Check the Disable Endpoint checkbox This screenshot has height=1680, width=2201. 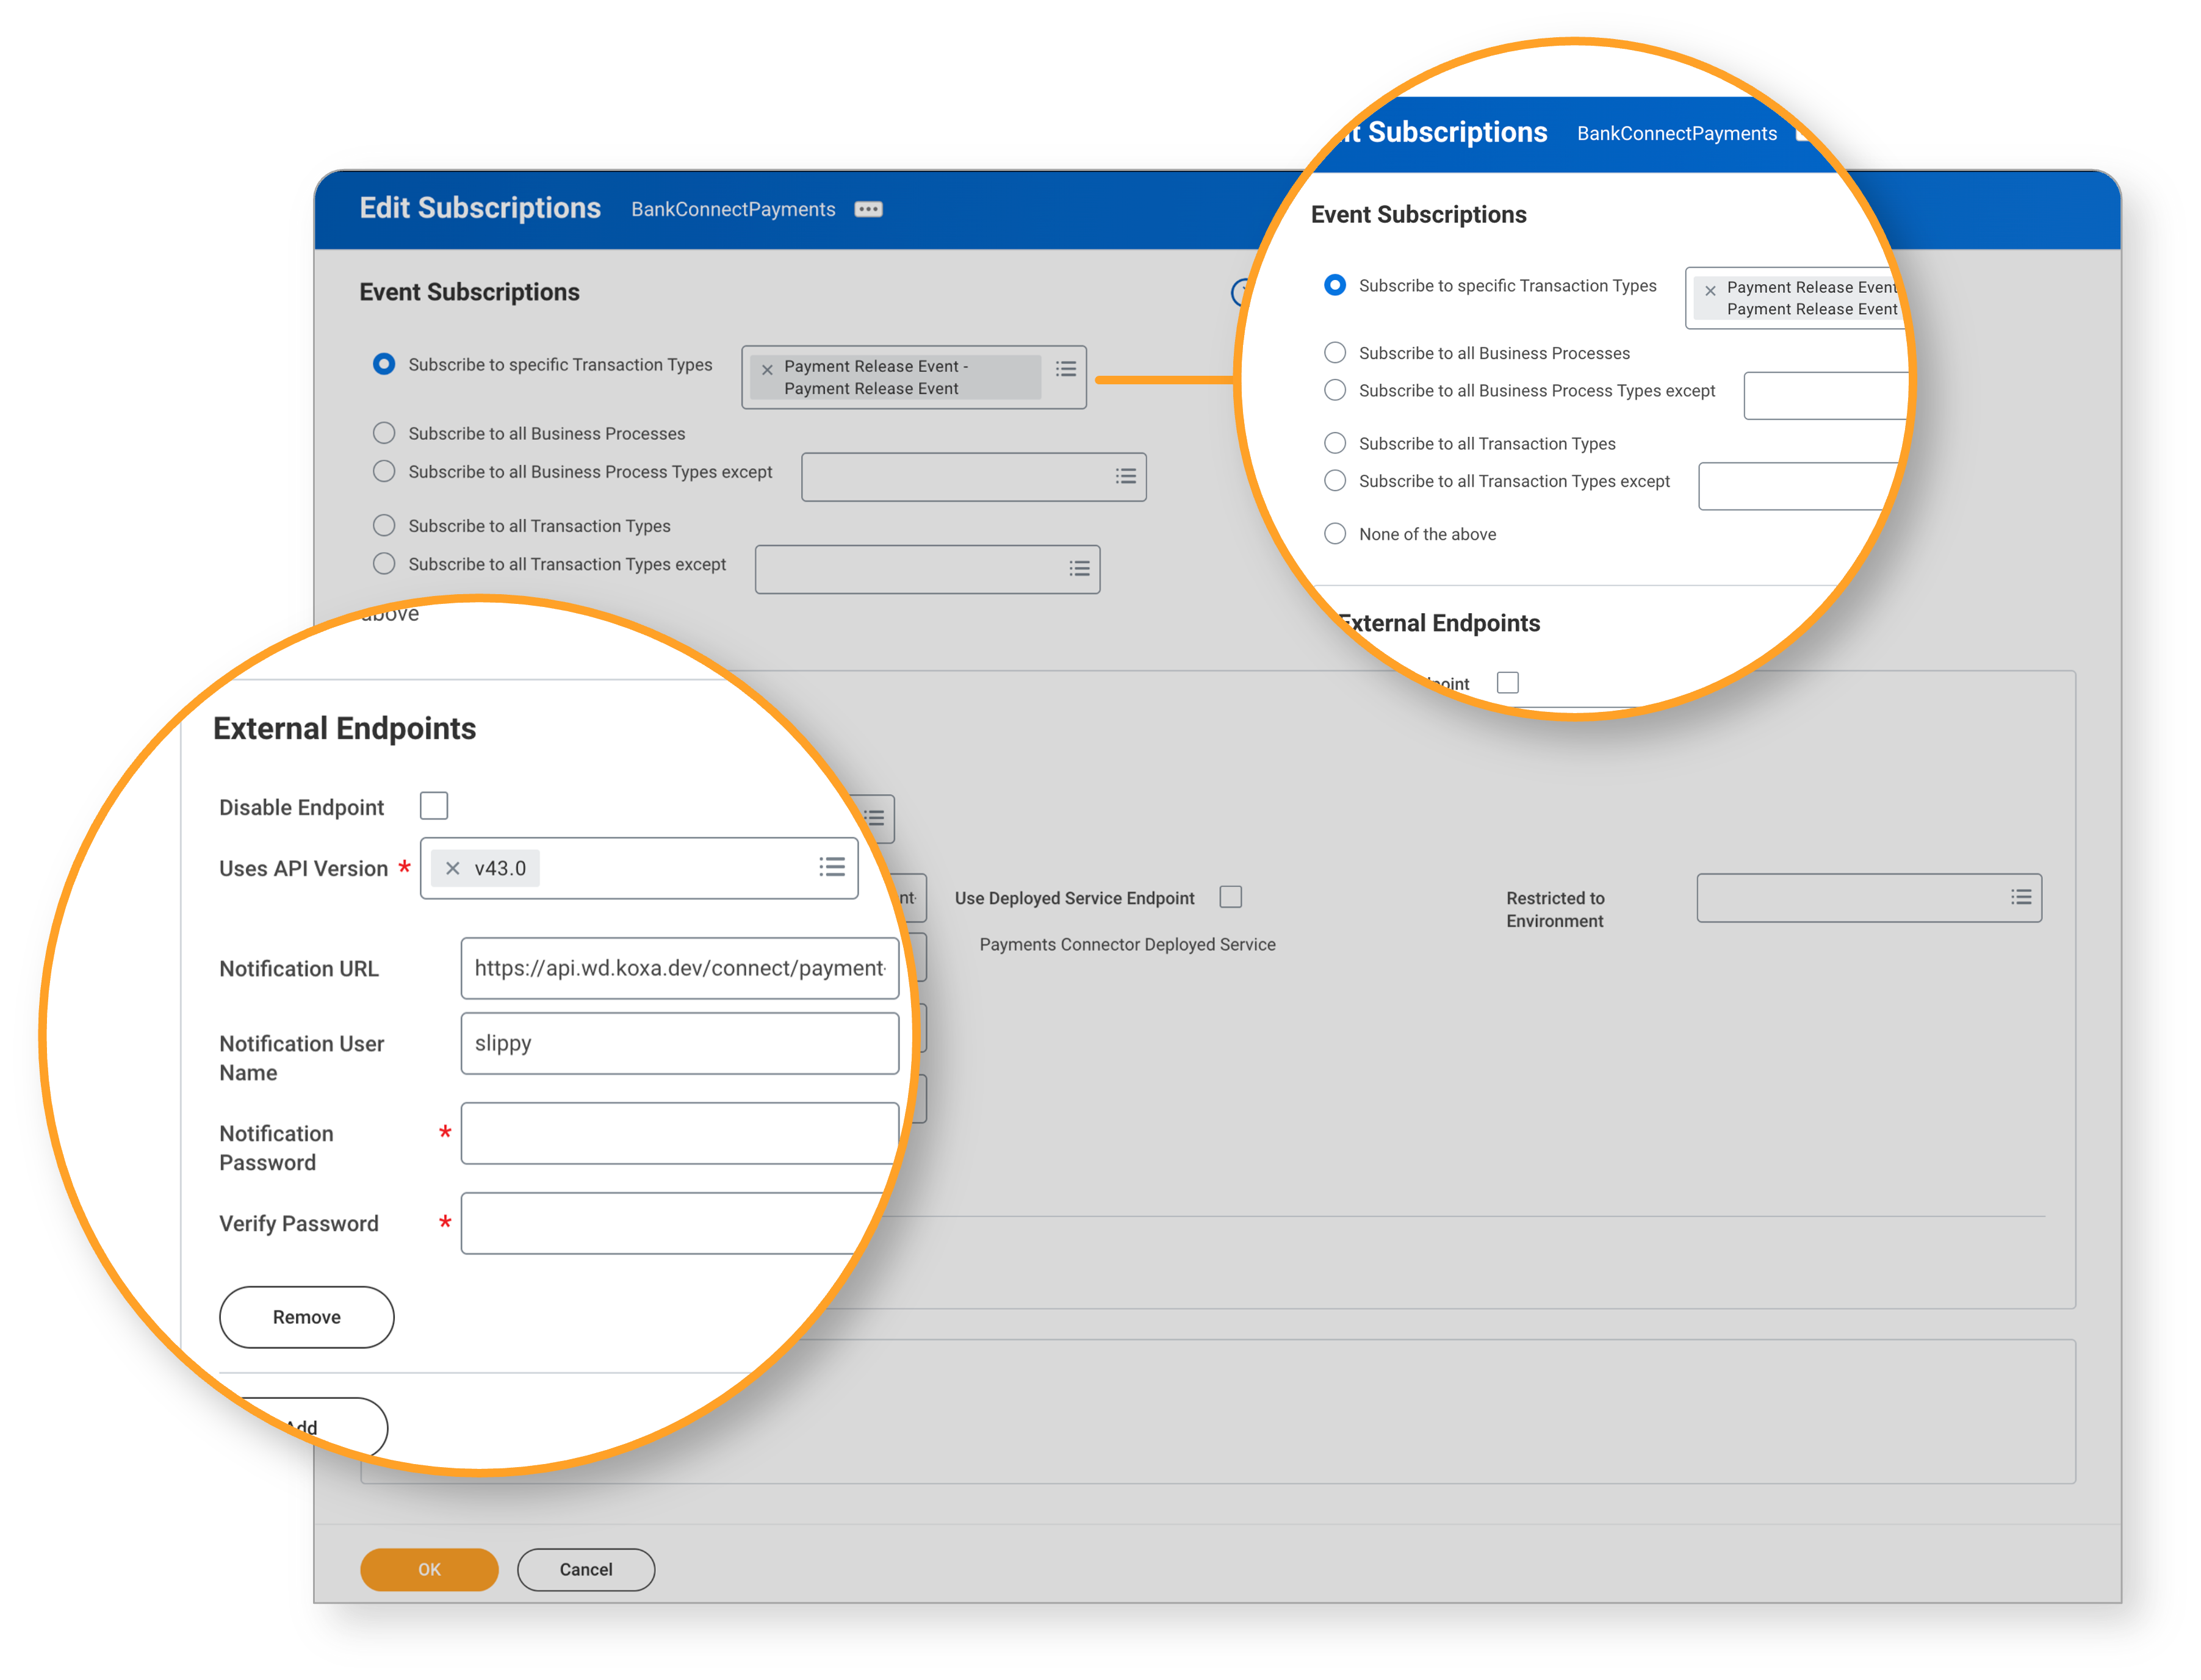434,805
